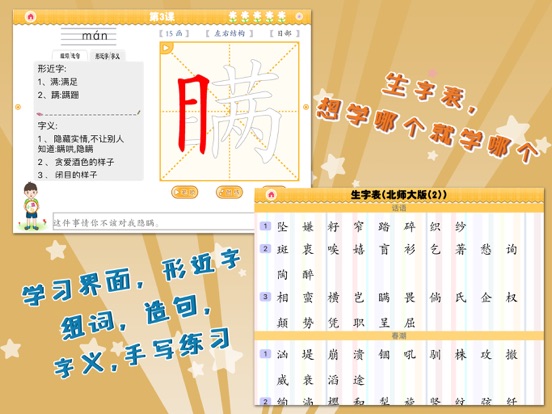
Task: Click the orange play button below writing grid
Action: point(184,192)
